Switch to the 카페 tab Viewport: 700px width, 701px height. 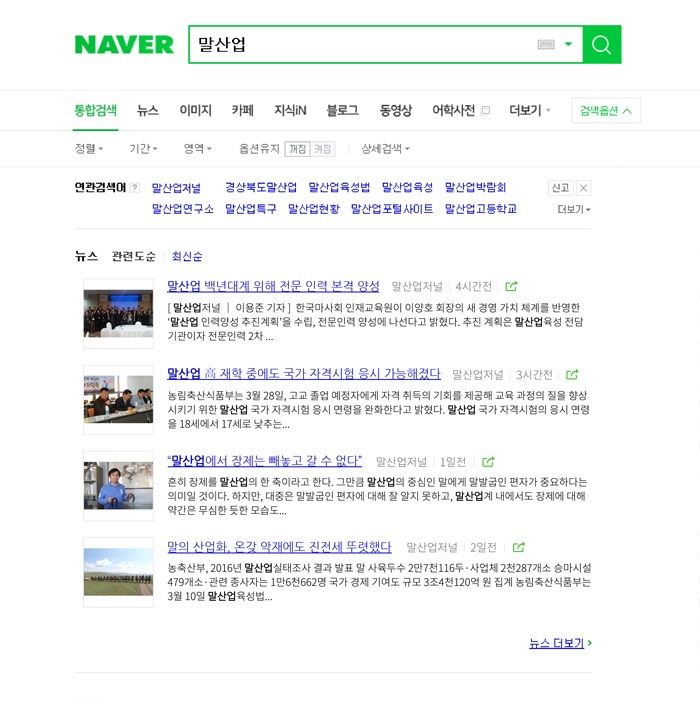click(x=243, y=110)
